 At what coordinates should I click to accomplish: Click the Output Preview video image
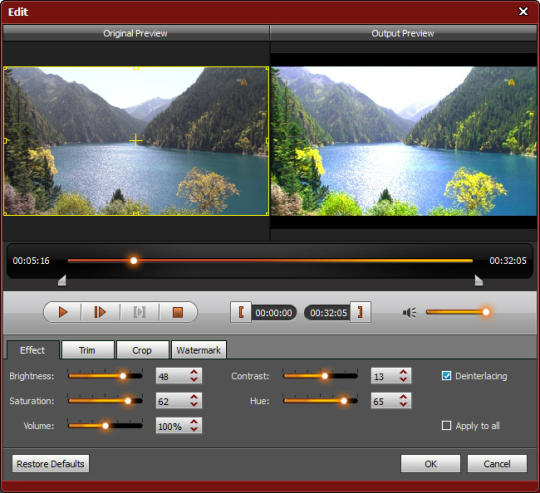[404, 141]
